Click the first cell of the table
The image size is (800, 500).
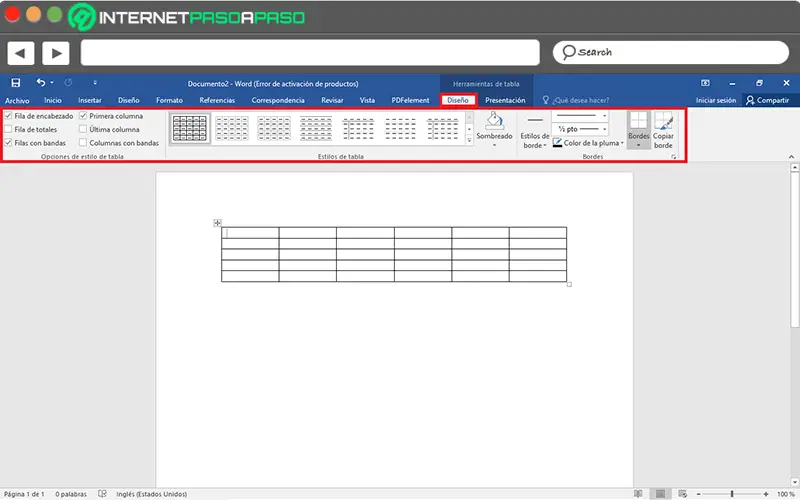[250, 233]
